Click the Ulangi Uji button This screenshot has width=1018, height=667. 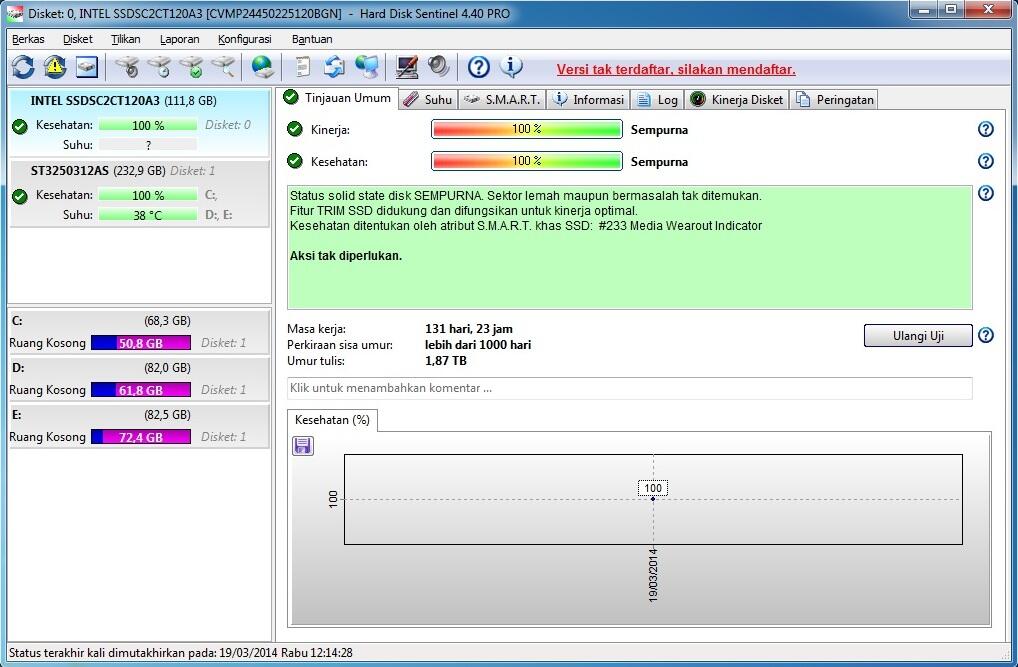(918, 336)
